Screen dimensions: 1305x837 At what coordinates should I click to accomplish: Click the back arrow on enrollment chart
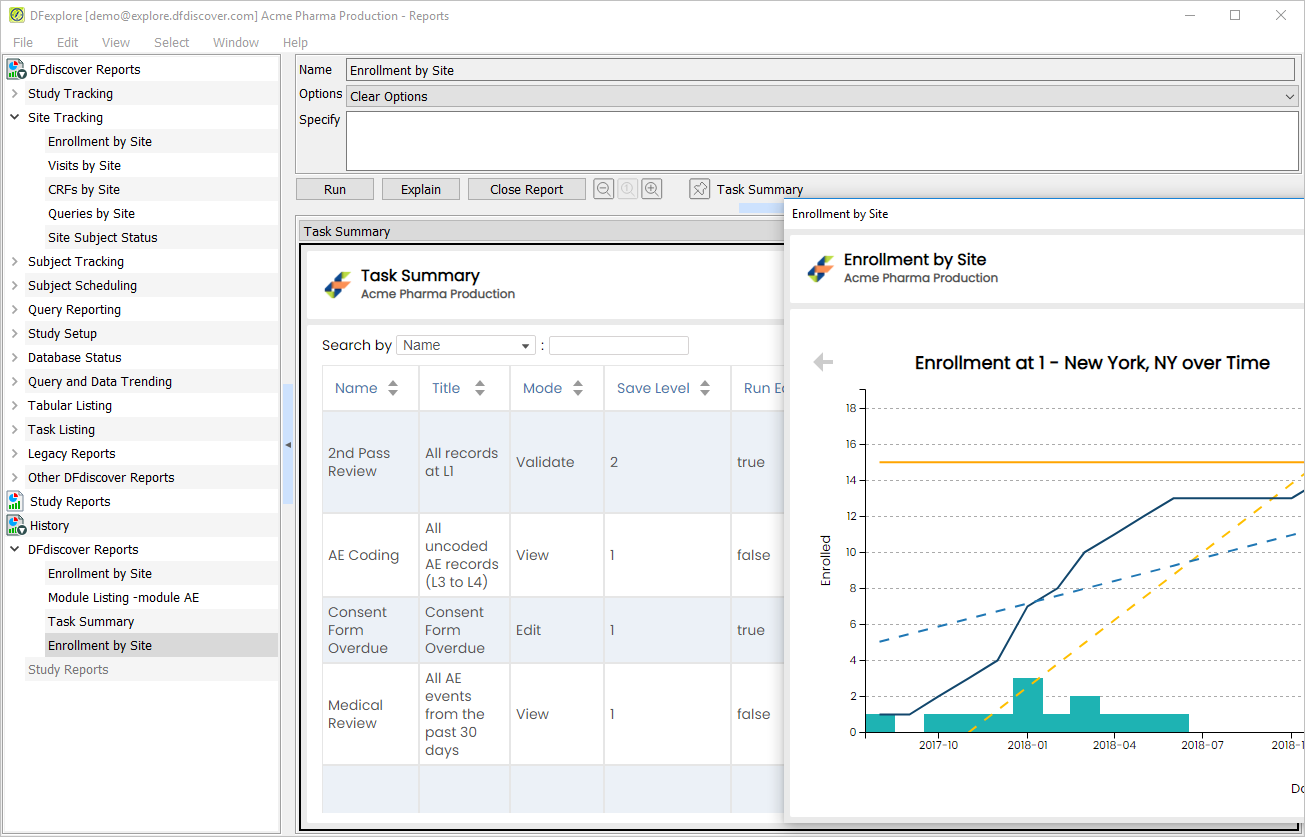point(823,362)
